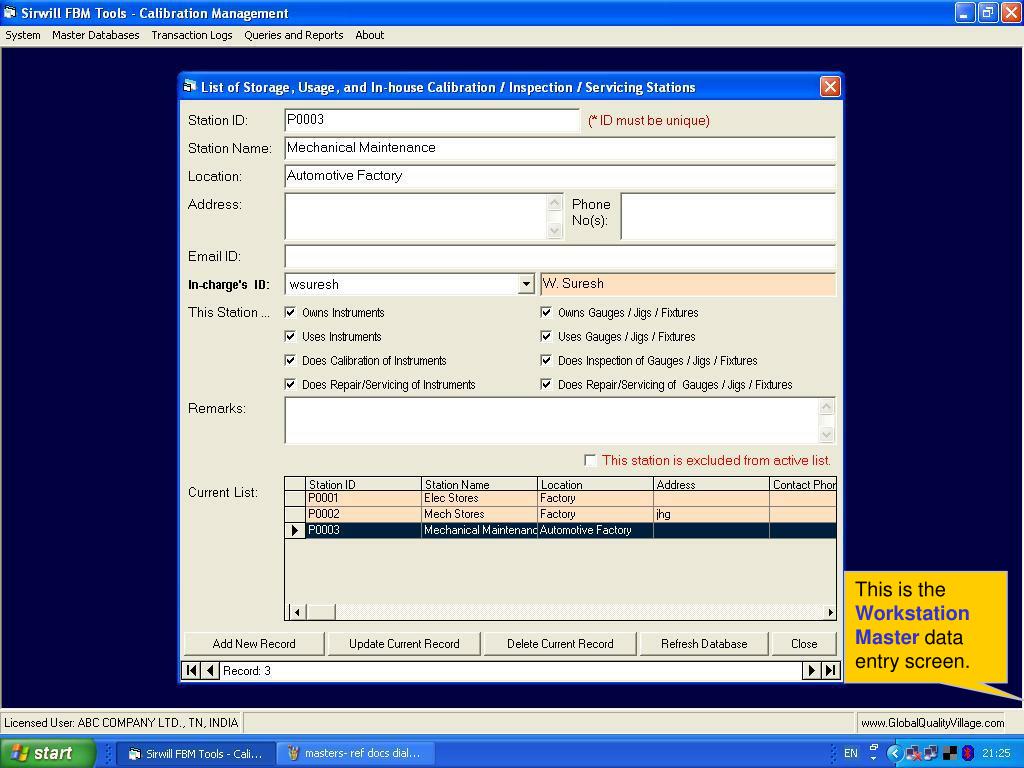
Task: Click the grid horizontal scrollbar thumb
Action: pyautogui.click(x=321, y=612)
